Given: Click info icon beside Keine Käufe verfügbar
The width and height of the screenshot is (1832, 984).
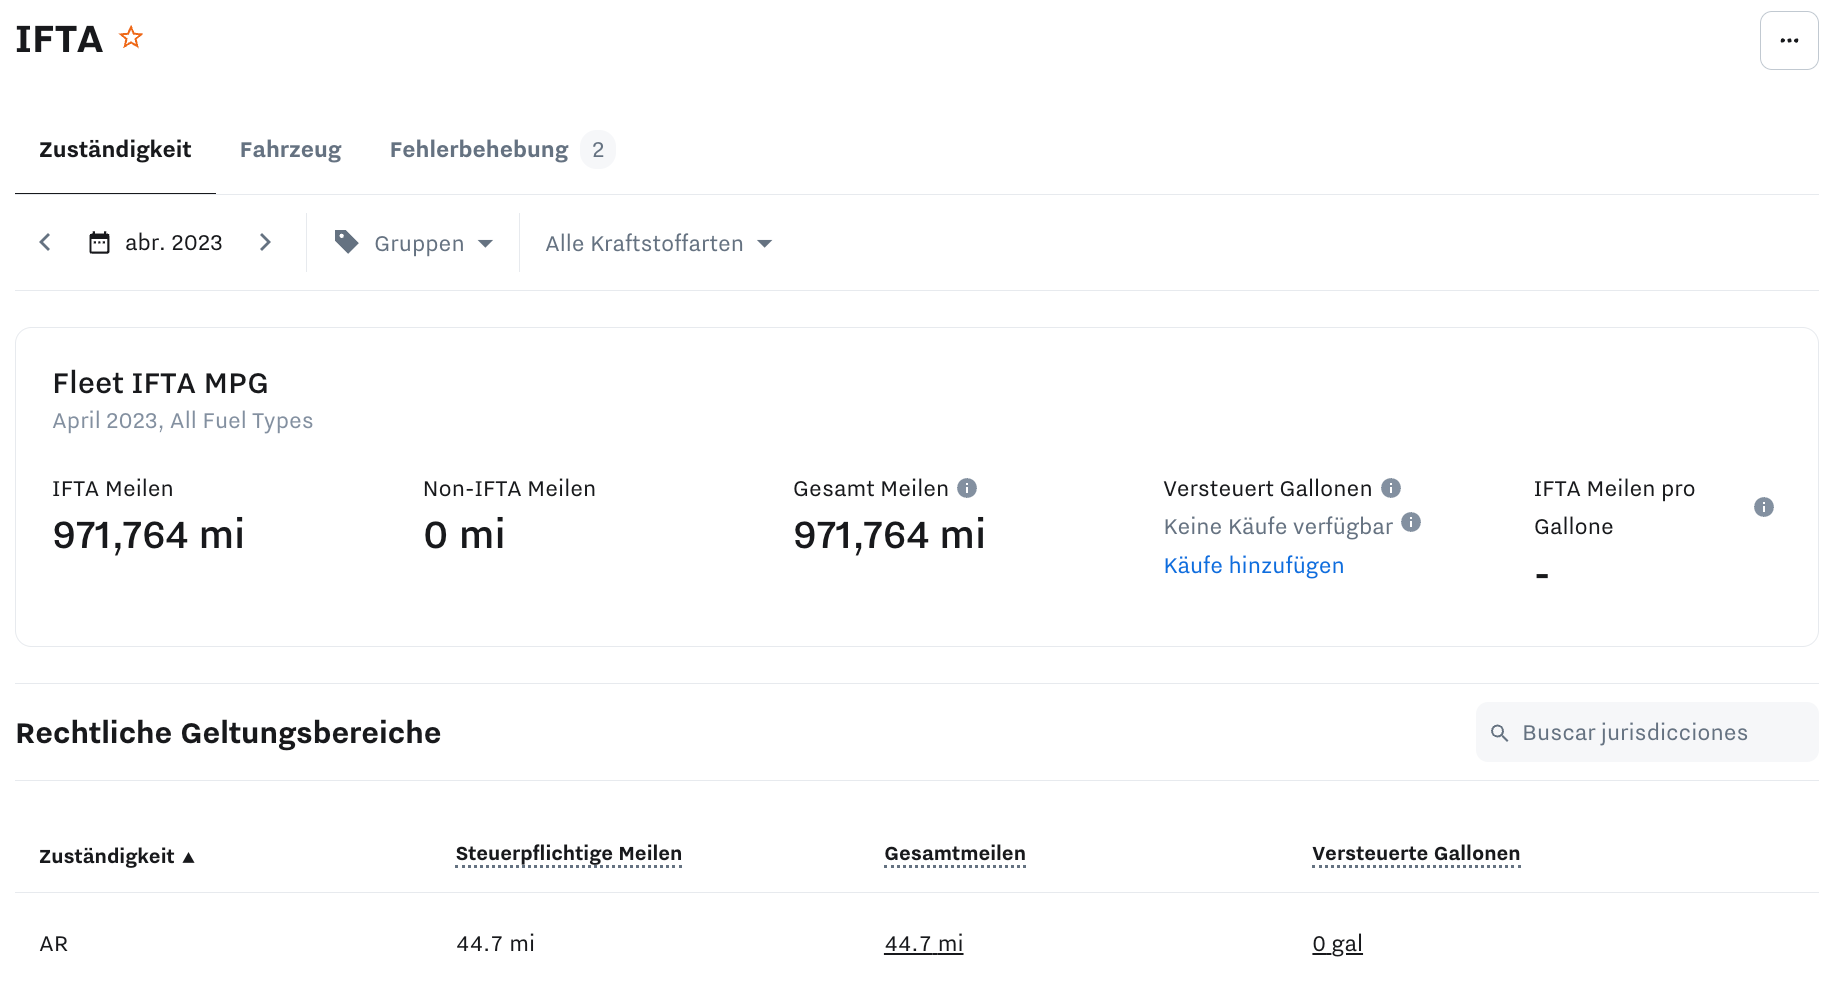Looking at the screenshot, I should 1410,522.
